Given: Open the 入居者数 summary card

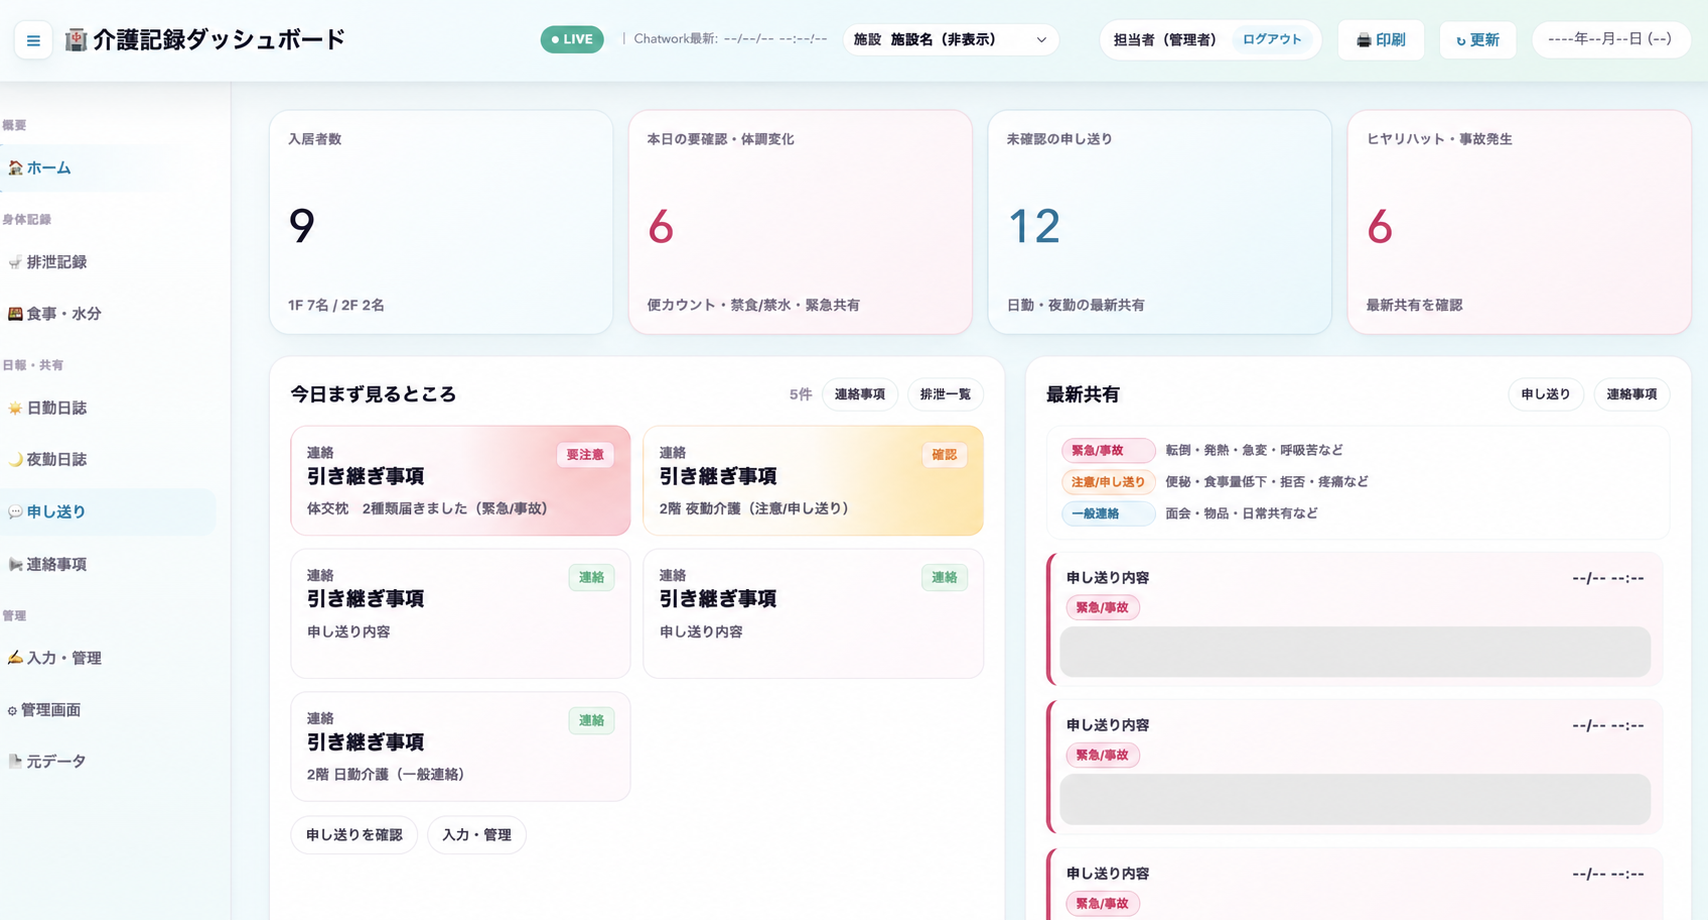Looking at the screenshot, I should tap(441, 222).
